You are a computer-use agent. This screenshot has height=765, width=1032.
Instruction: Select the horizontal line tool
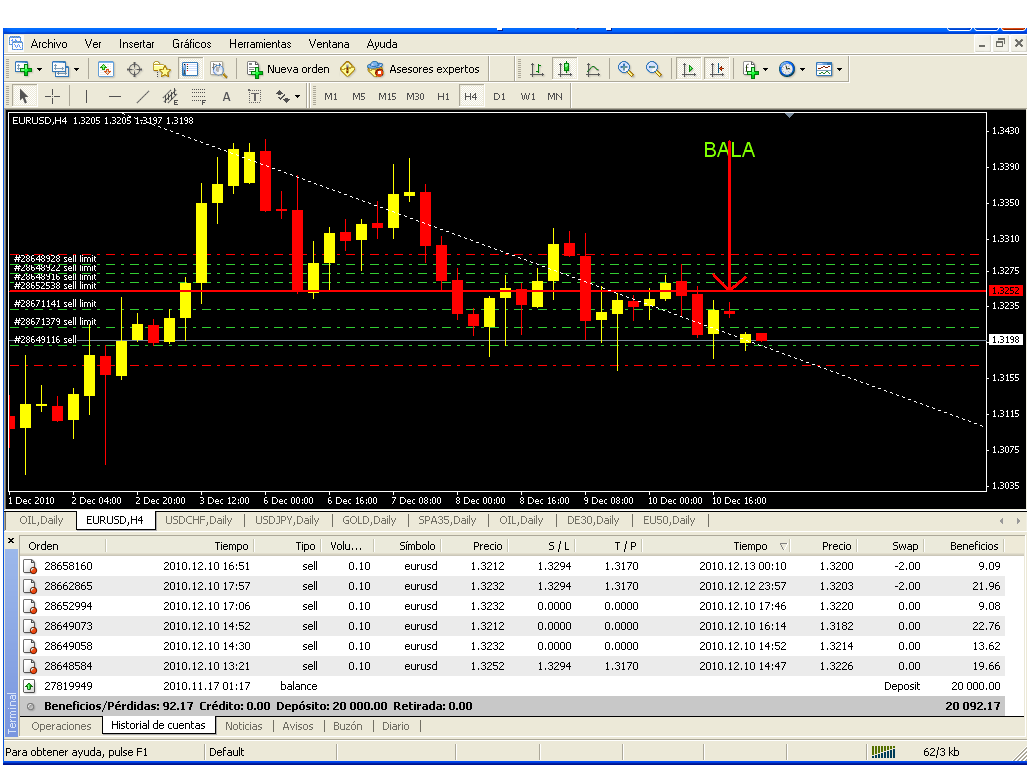point(115,97)
